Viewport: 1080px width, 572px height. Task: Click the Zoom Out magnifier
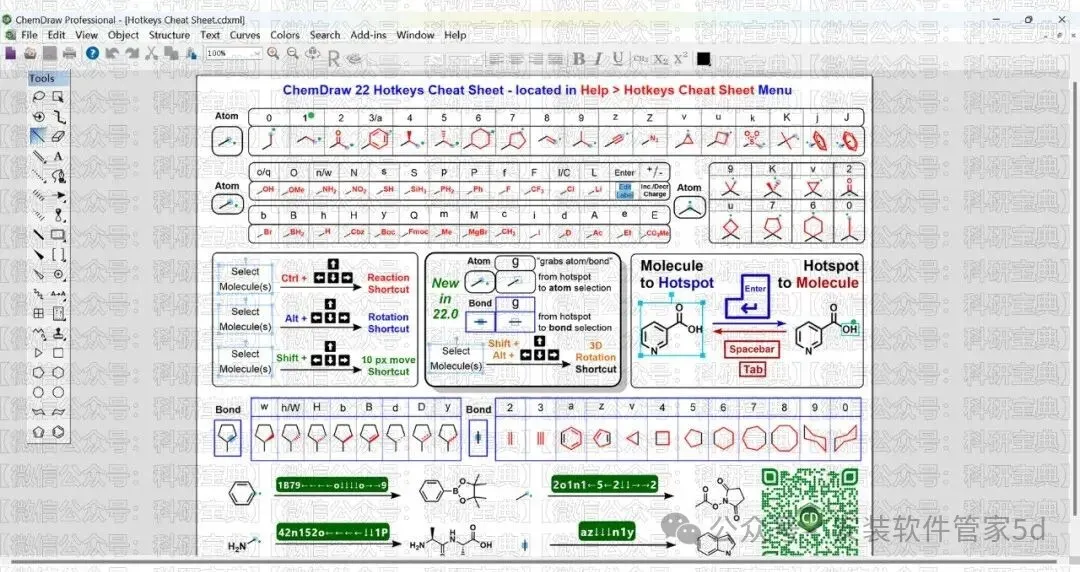293,53
